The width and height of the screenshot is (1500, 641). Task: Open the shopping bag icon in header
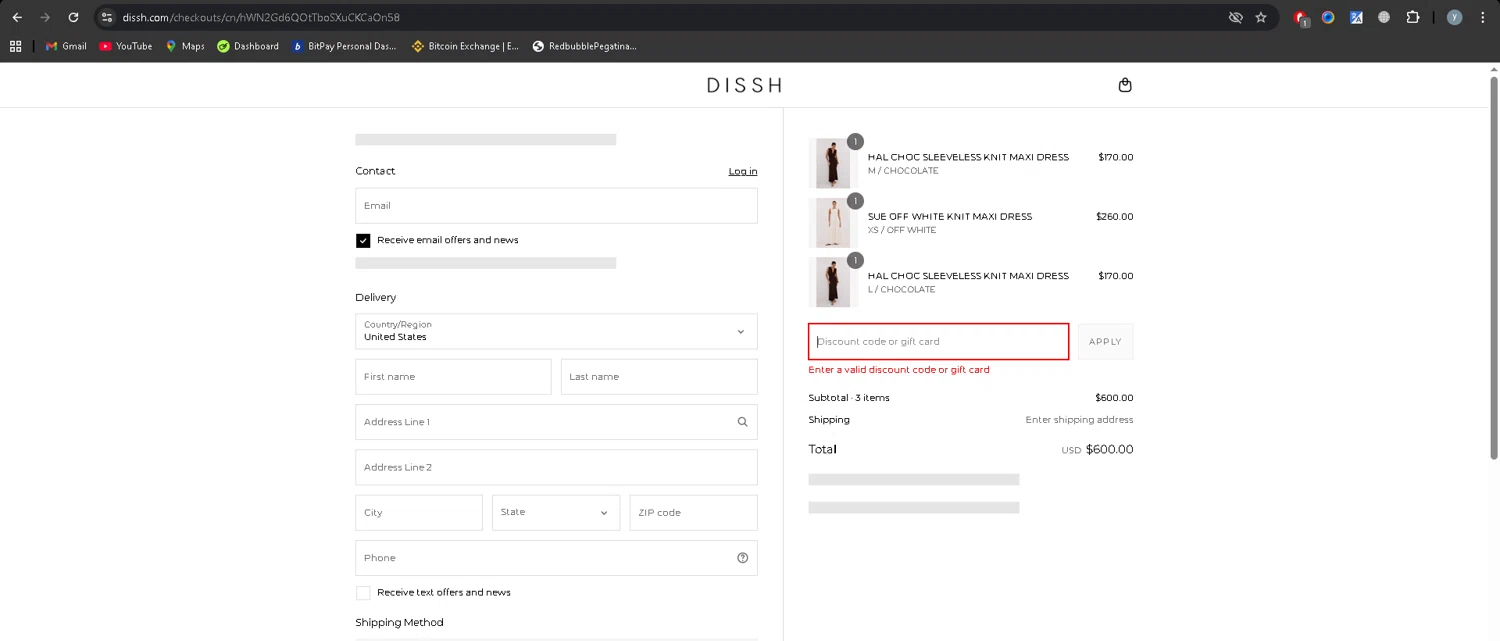coord(1125,85)
